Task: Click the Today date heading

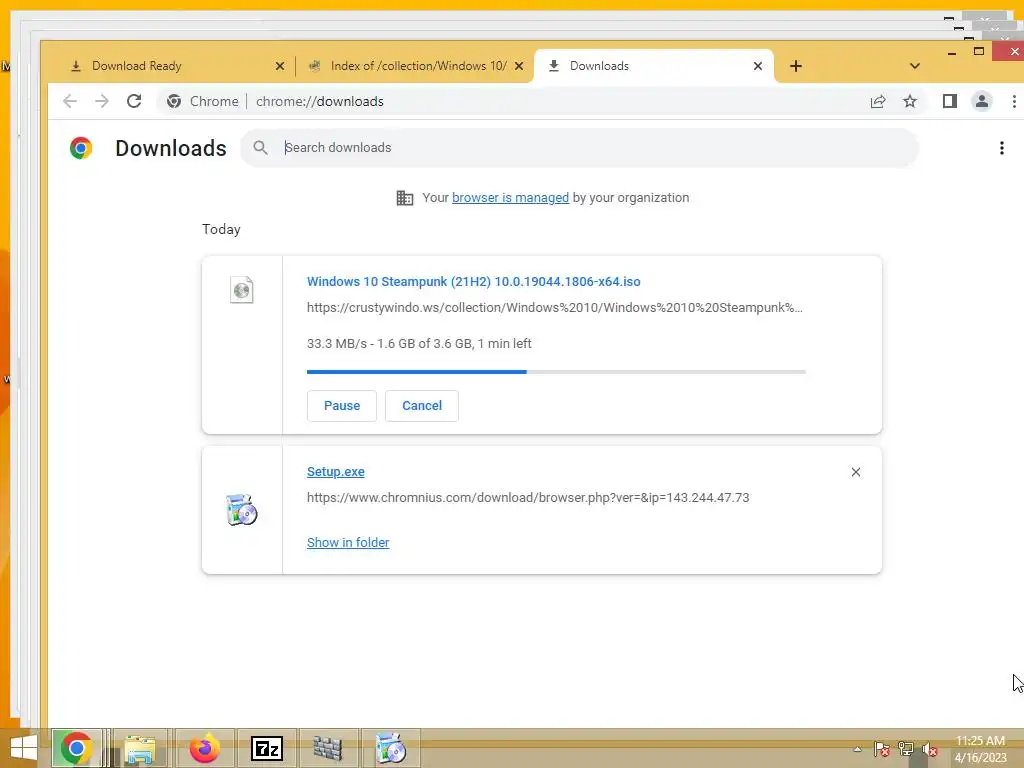Action: pyautogui.click(x=221, y=229)
